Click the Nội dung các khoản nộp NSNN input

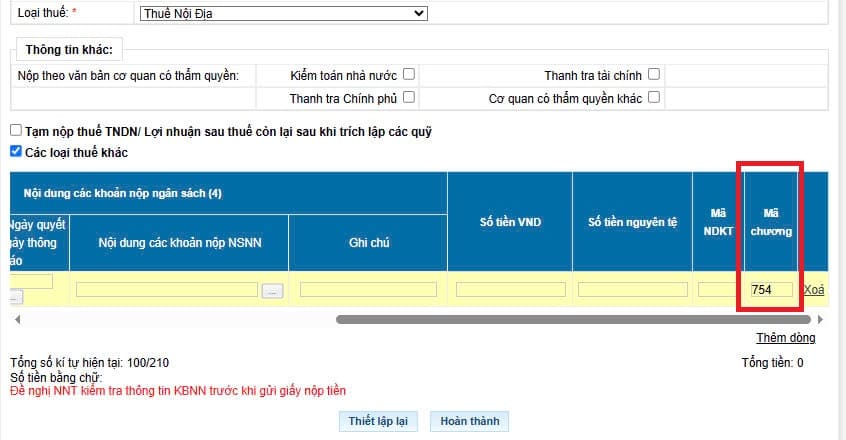tap(167, 290)
